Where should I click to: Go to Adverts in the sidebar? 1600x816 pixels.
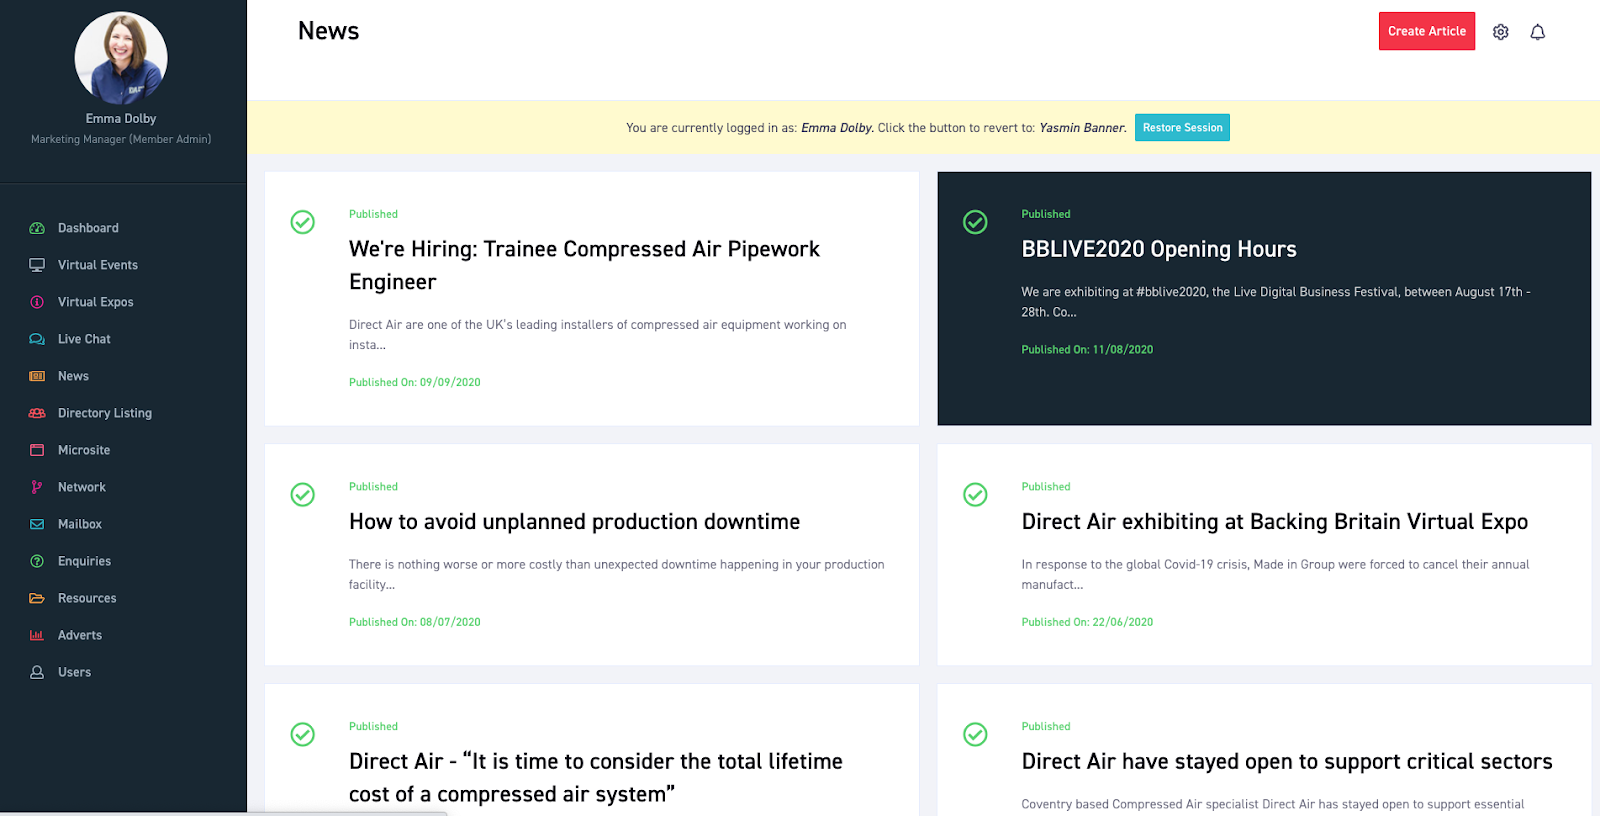pyautogui.click(x=80, y=635)
